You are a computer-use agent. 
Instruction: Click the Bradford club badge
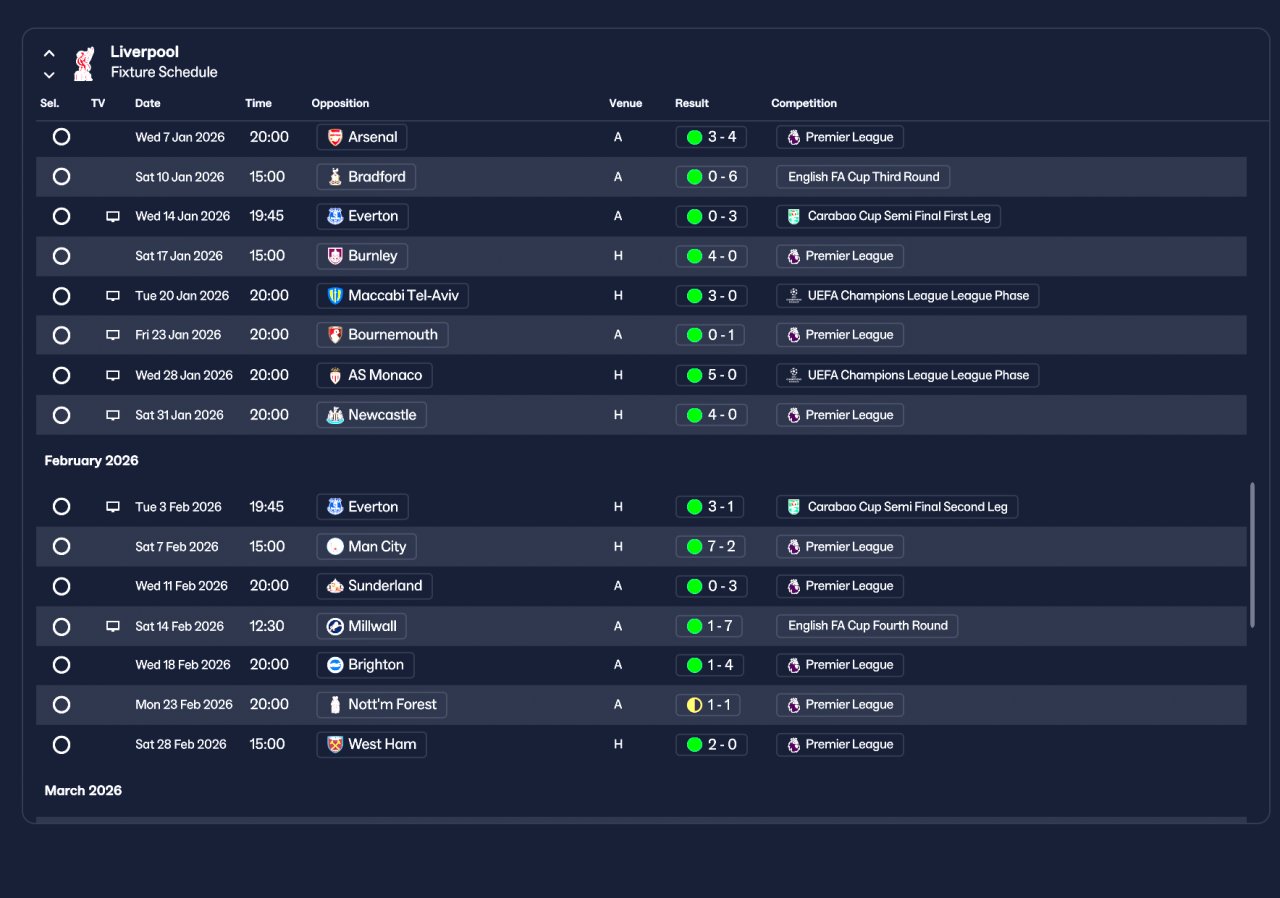[x=335, y=177]
